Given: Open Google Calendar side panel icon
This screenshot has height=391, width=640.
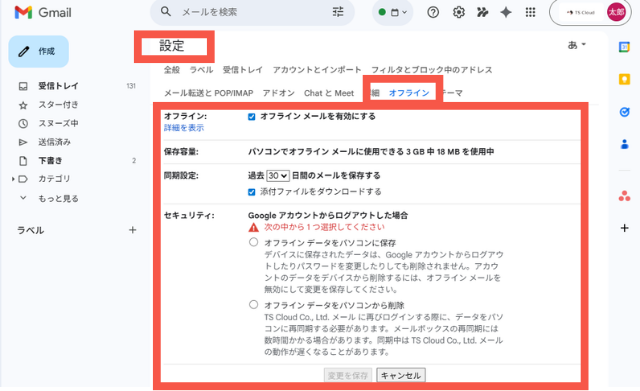Looking at the screenshot, I should click(624, 47).
